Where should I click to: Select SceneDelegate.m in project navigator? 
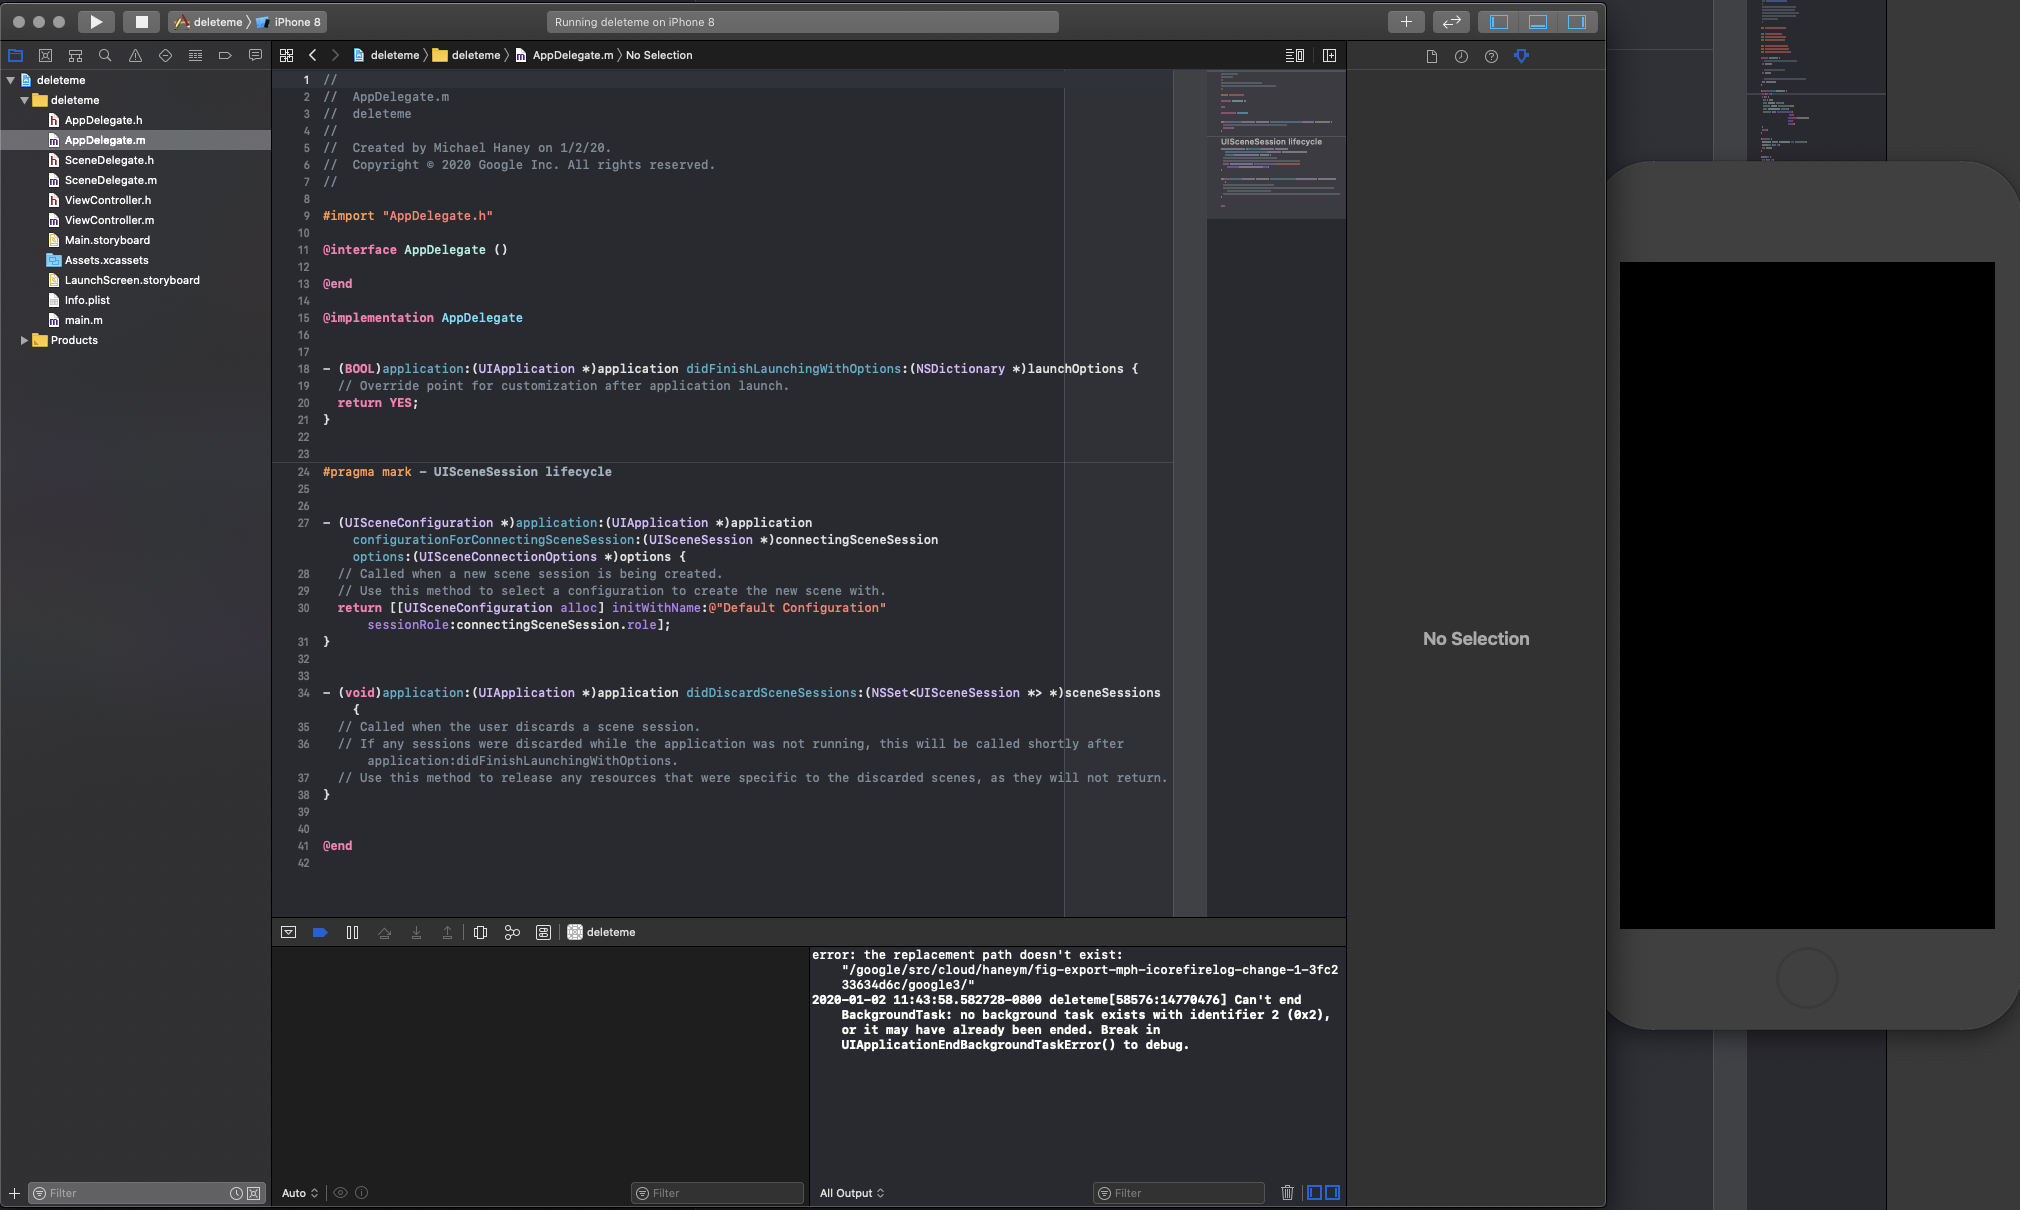[x=110, y=180]
